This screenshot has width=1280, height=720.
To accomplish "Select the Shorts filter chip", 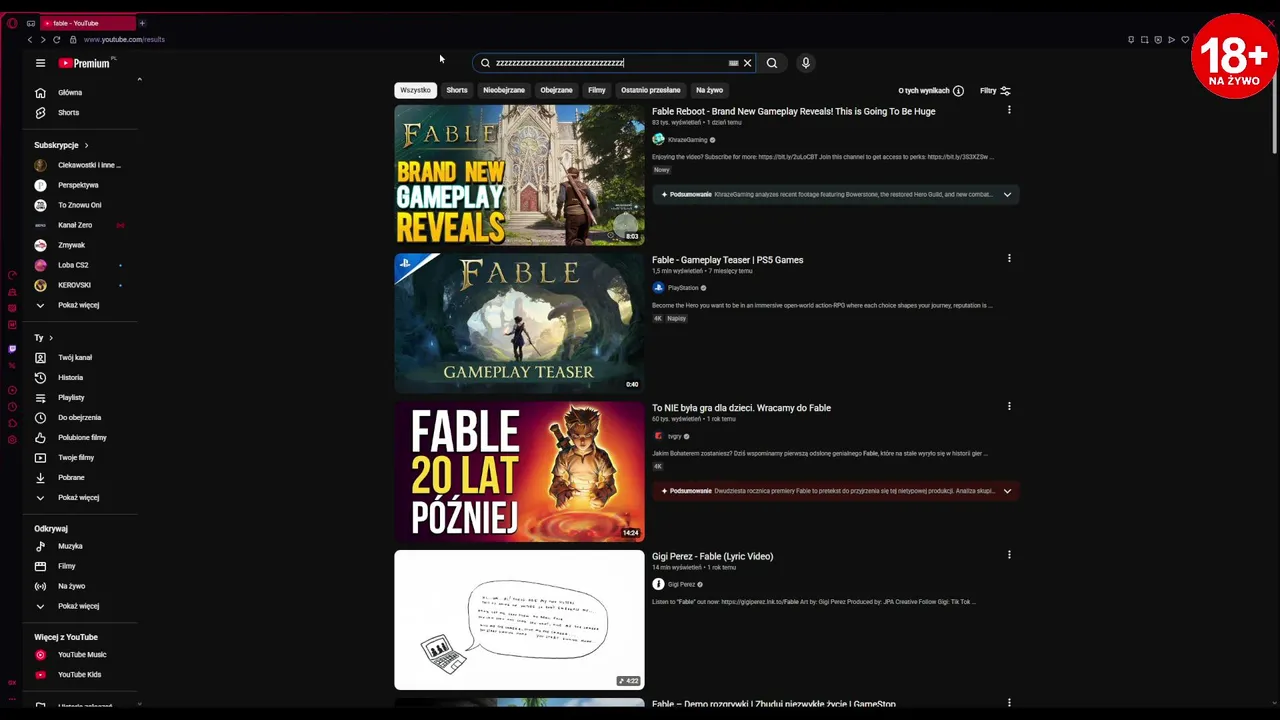I will tap(457, 90).
